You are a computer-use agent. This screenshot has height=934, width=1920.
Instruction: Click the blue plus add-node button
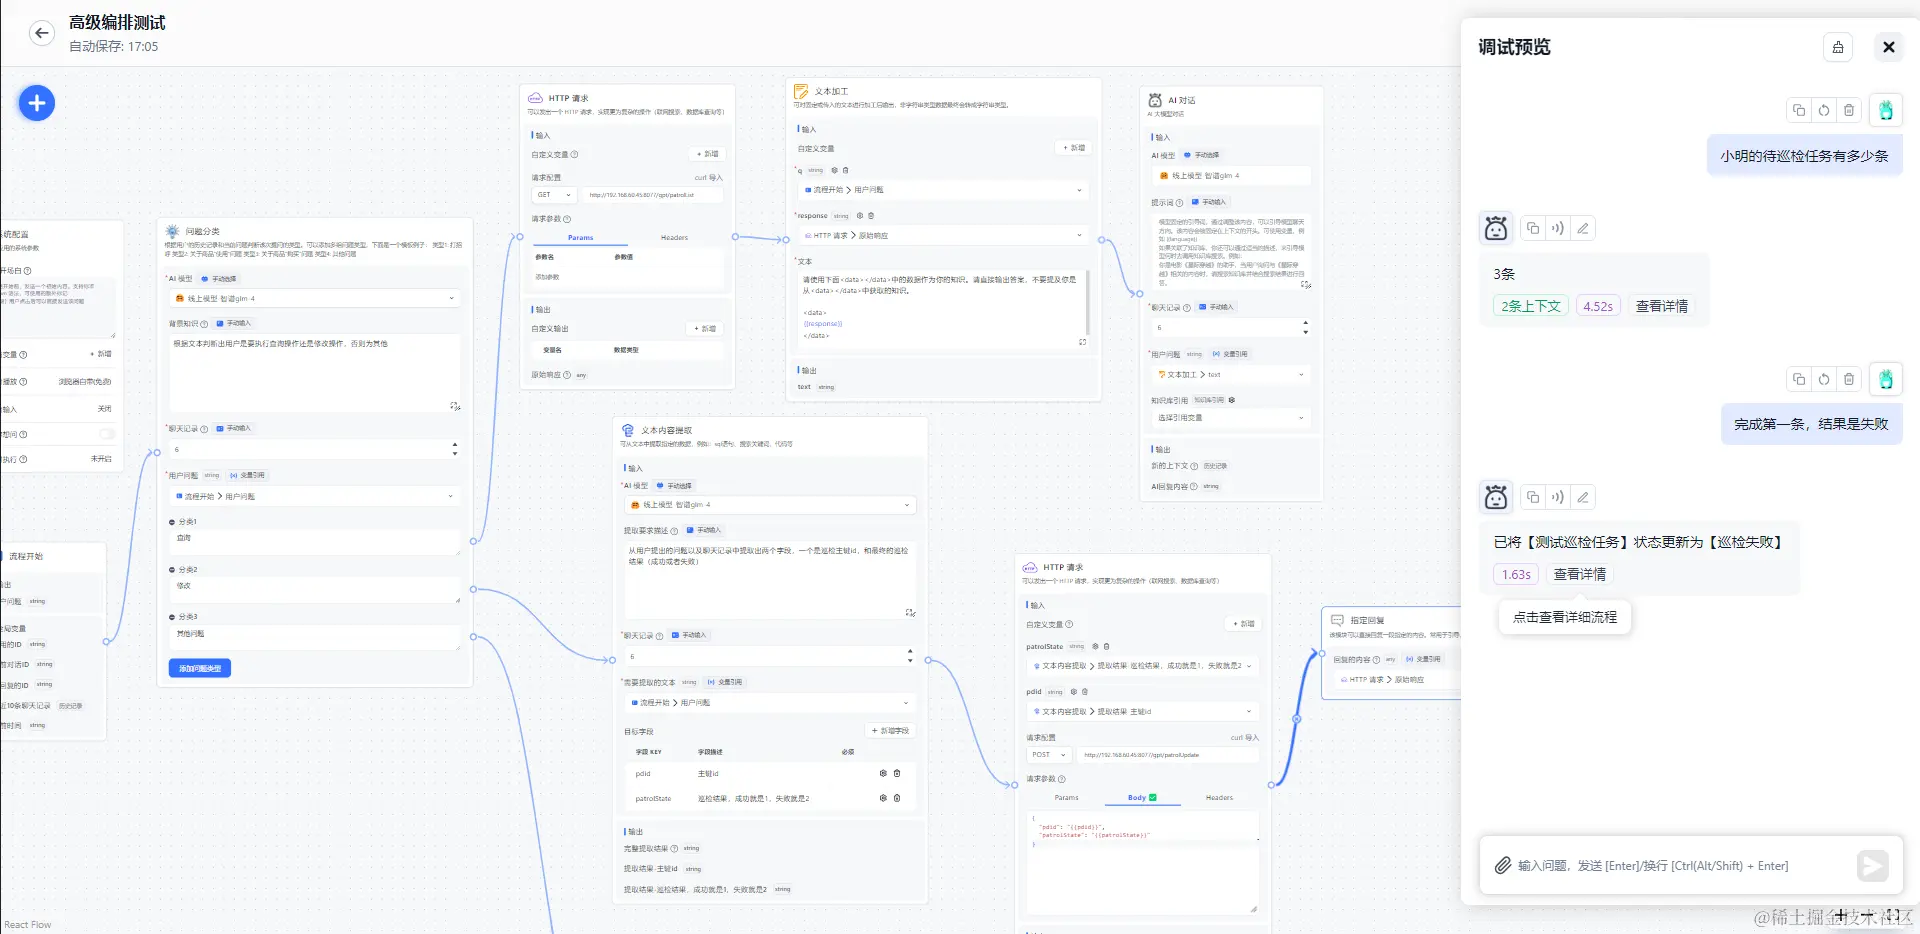(x=37, y=103)
